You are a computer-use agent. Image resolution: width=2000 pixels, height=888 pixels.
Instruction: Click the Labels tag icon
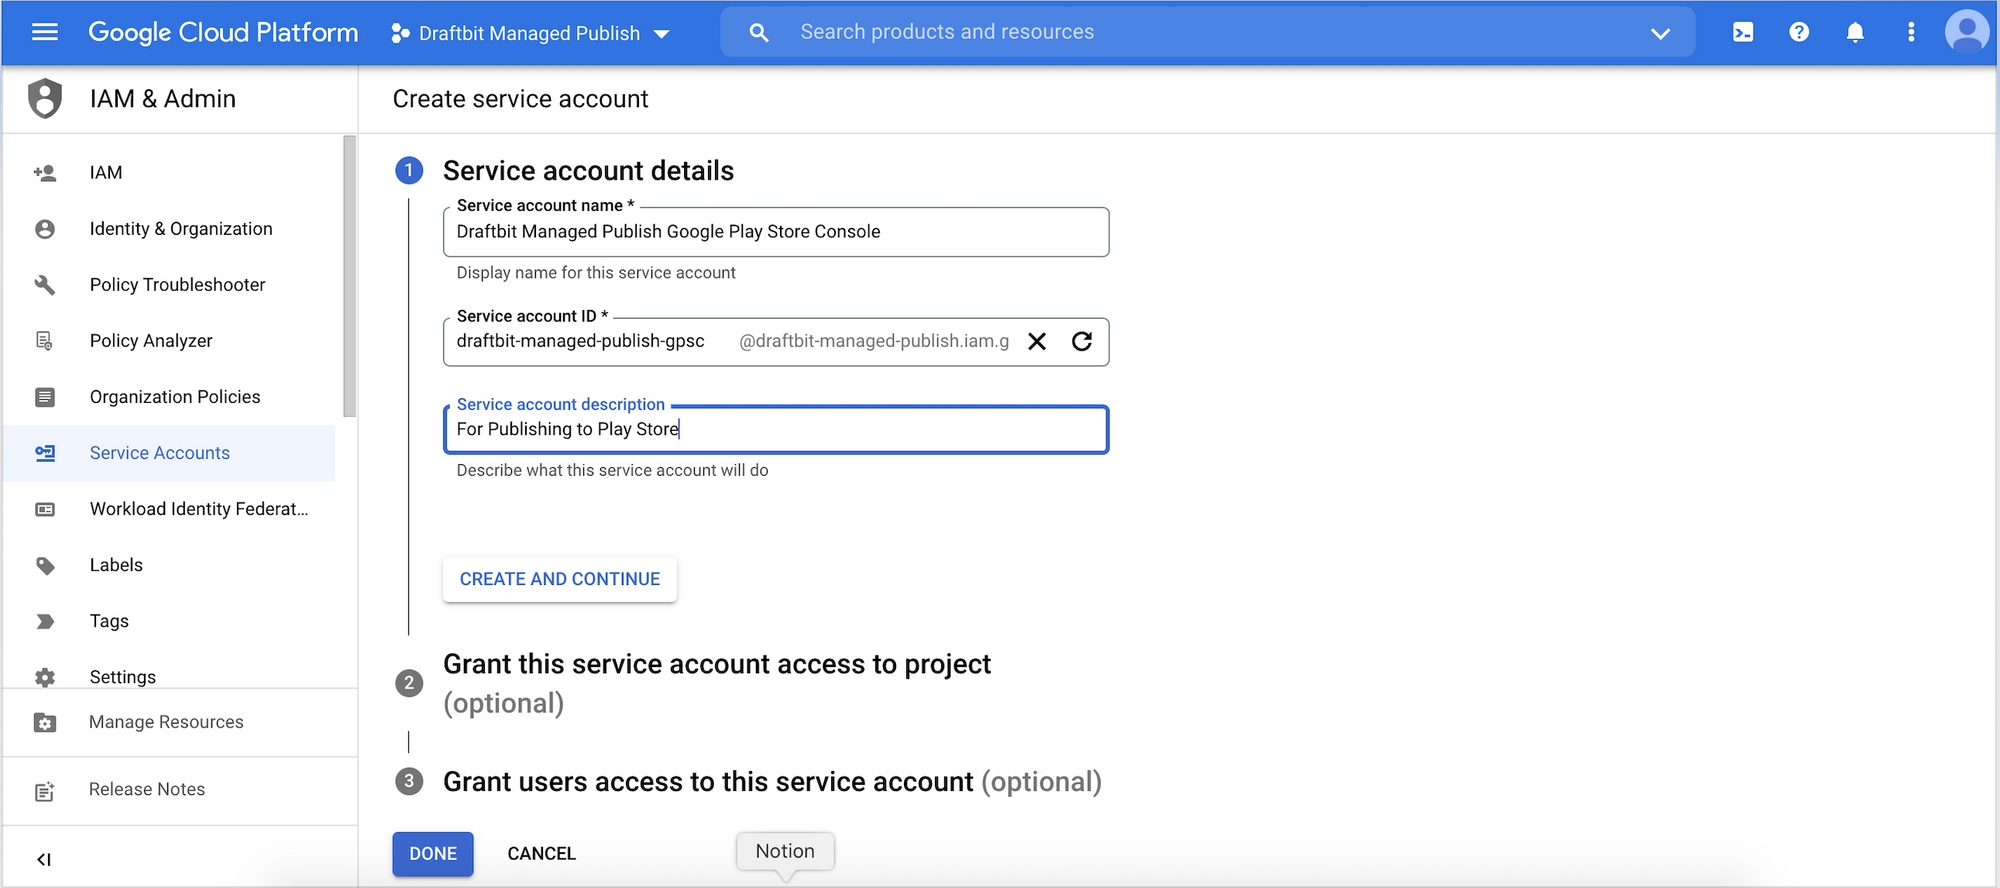click(45, 565)
